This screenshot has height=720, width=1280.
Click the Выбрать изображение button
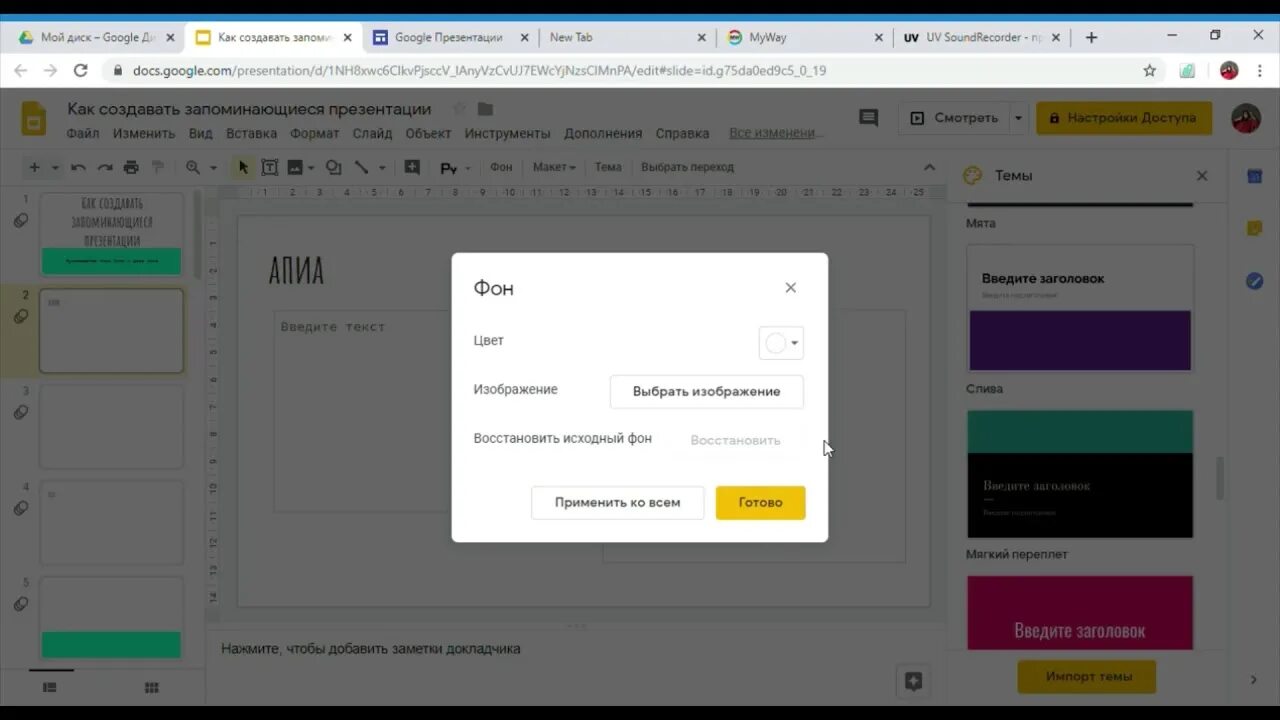(707, 391)
